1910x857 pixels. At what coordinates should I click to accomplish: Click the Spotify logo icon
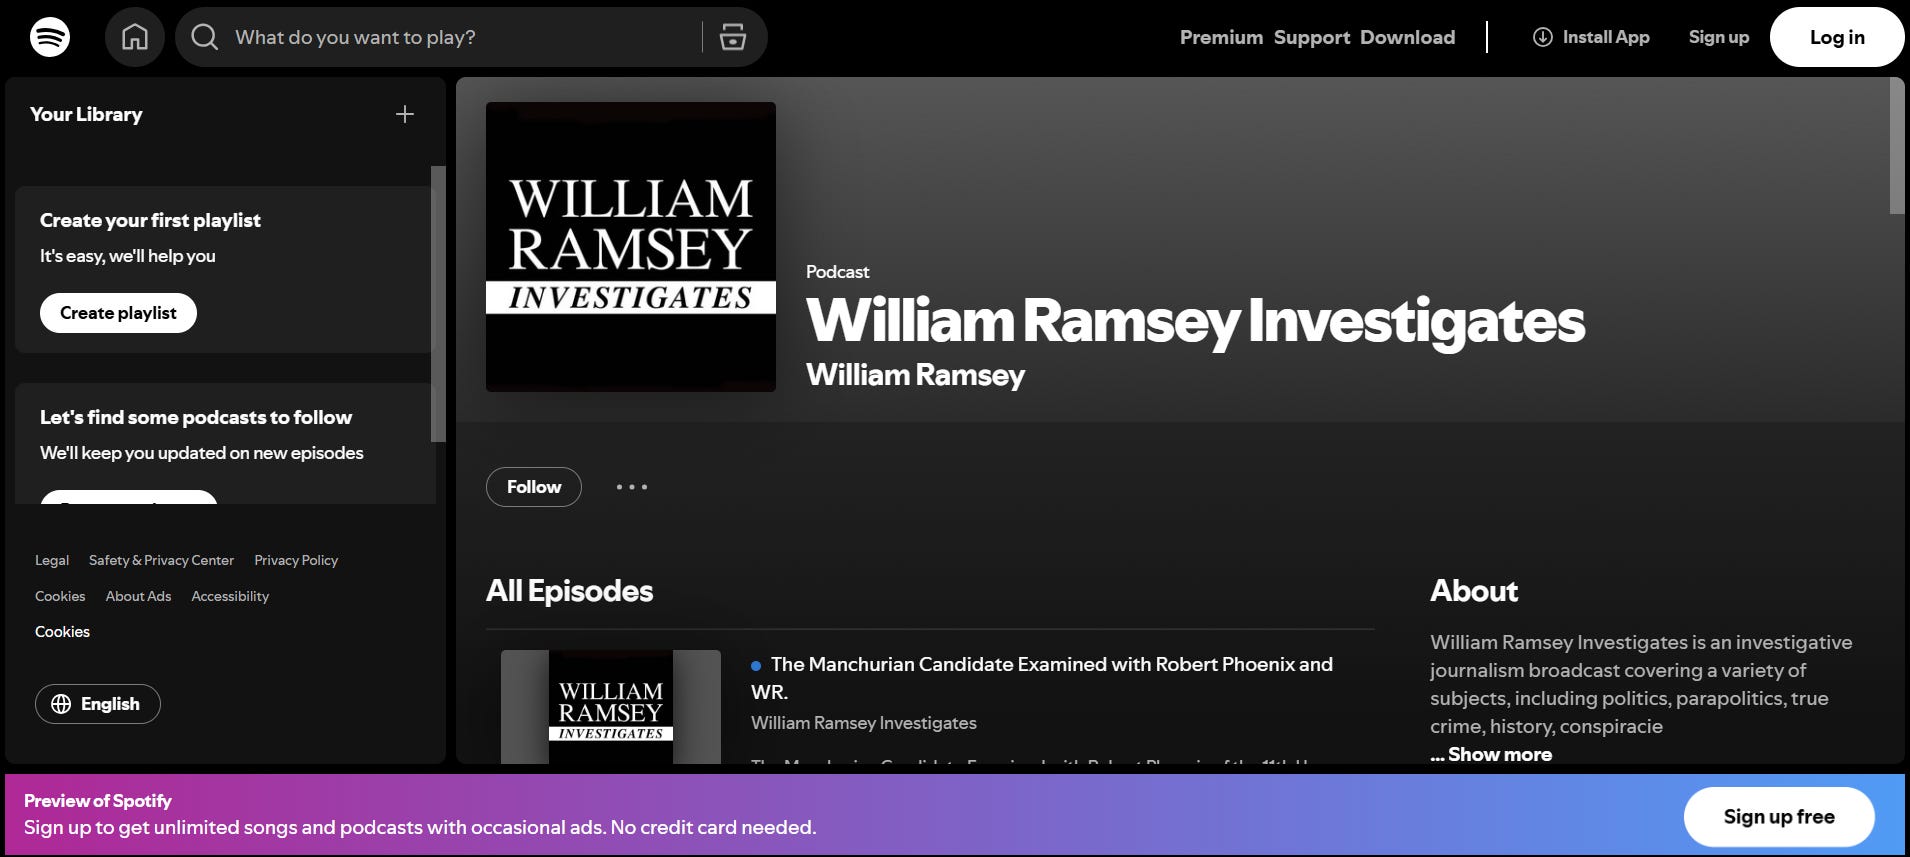click(50, 37)
